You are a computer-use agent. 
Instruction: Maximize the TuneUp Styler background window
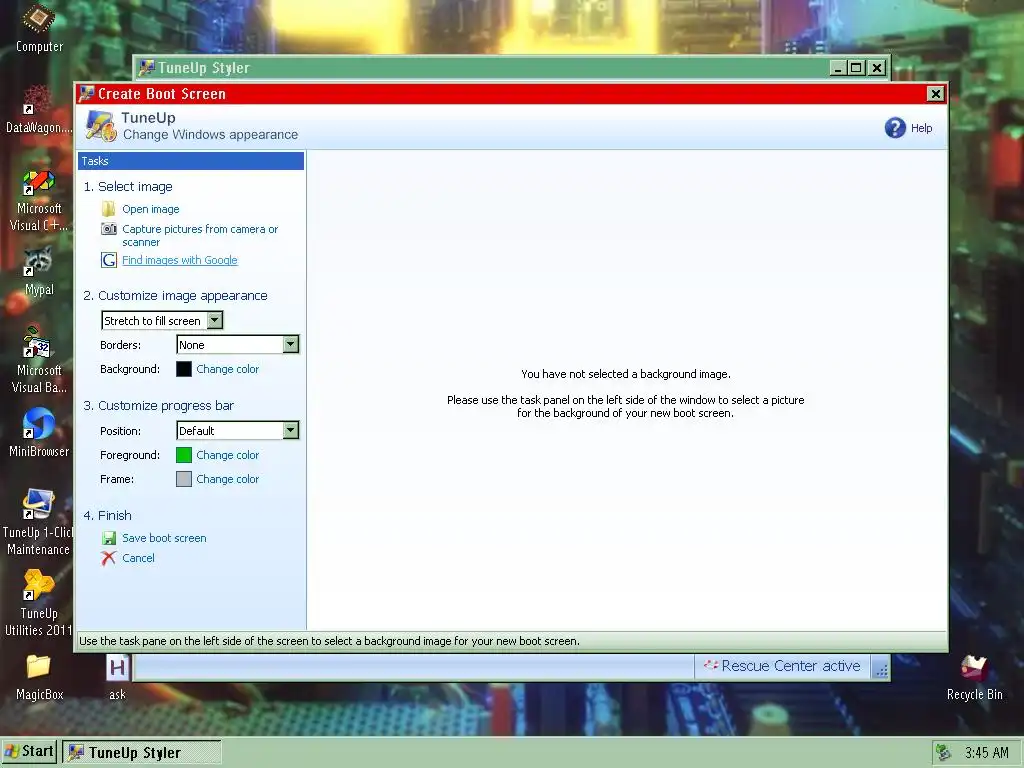pyautogui.click(x=857, y=67)
